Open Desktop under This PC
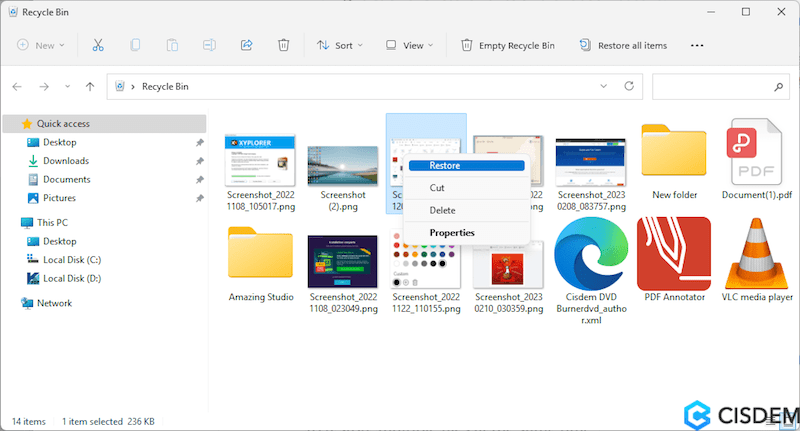The height and width of the screenshot is (431, 800). click(59, 241)
